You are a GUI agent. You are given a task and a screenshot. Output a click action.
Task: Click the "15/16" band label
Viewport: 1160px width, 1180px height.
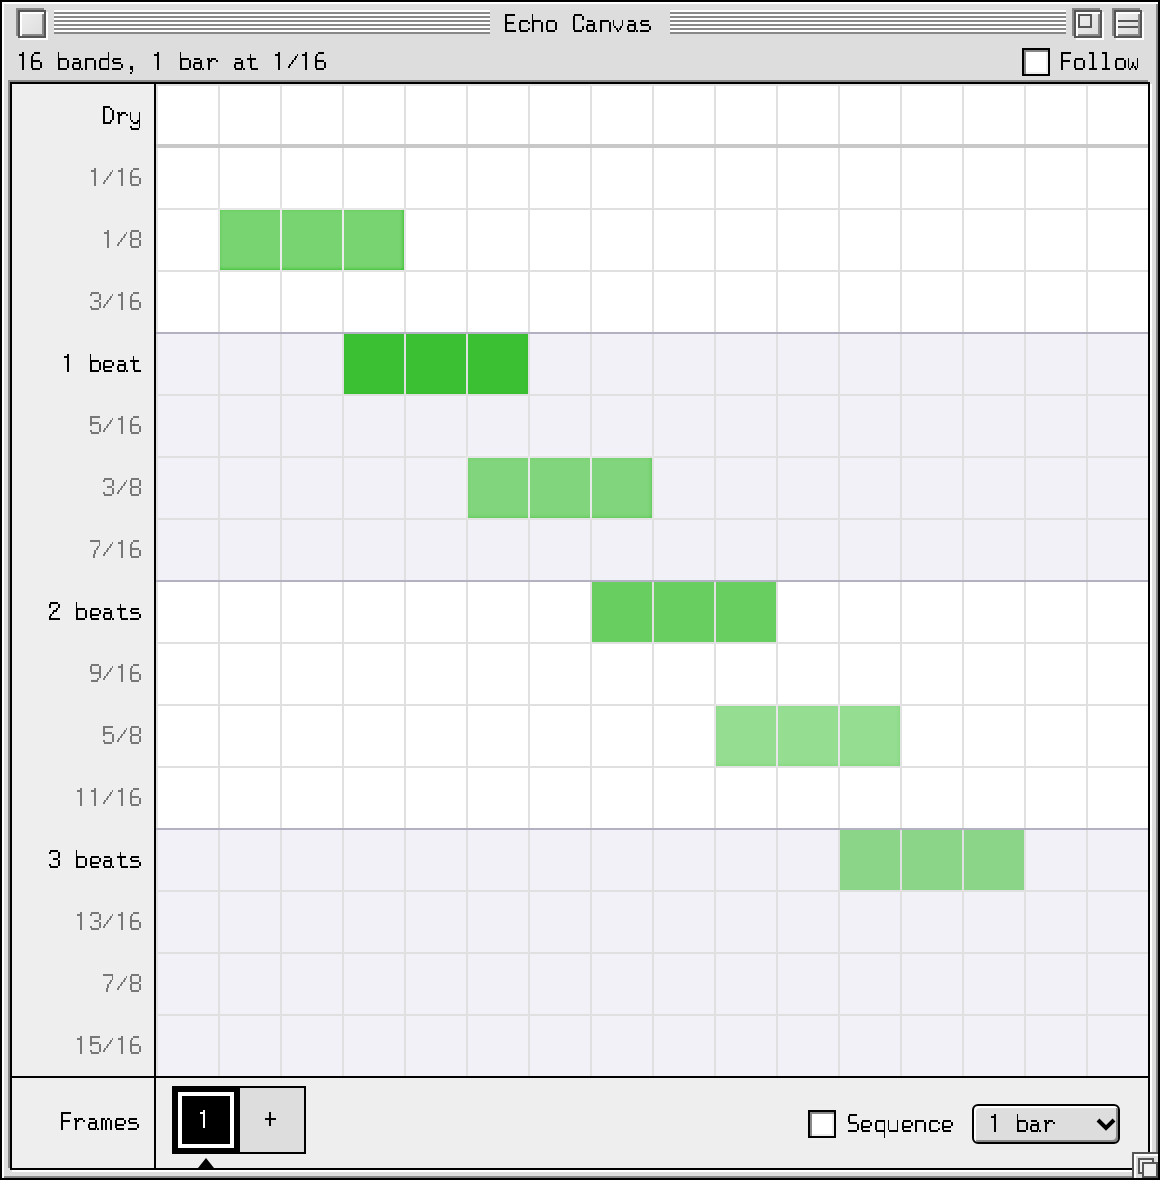tap(108, 1046)
